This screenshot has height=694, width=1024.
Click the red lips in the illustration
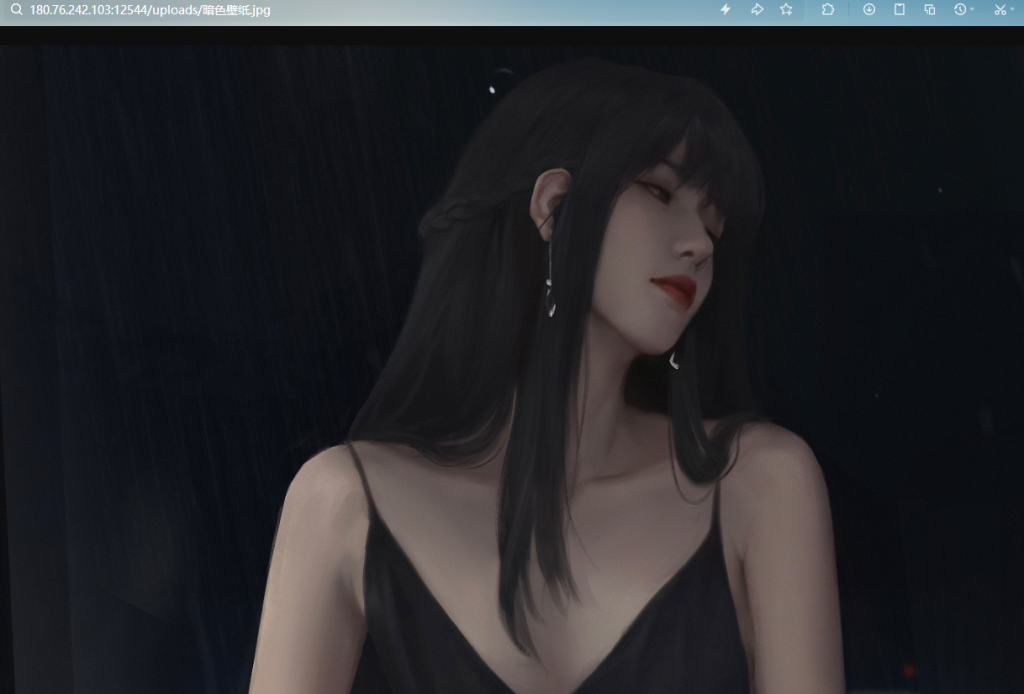coord(675,288)
